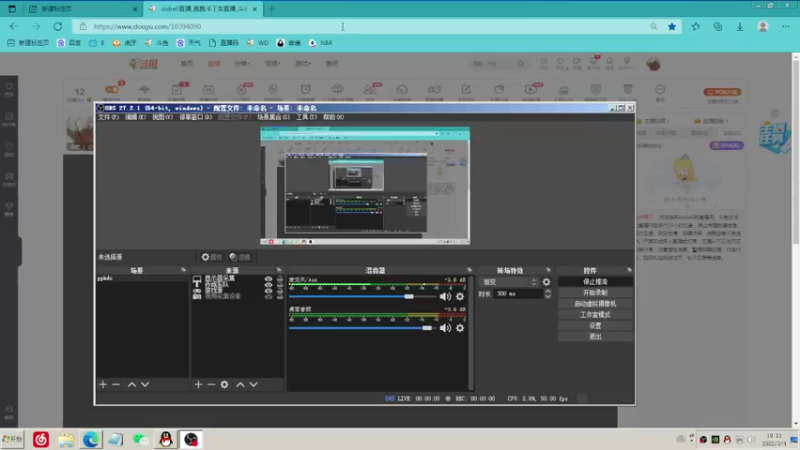The image size is (800, 450).
Task: Pop out the Scene Transitions dock panel
Action: click(548, 270)
